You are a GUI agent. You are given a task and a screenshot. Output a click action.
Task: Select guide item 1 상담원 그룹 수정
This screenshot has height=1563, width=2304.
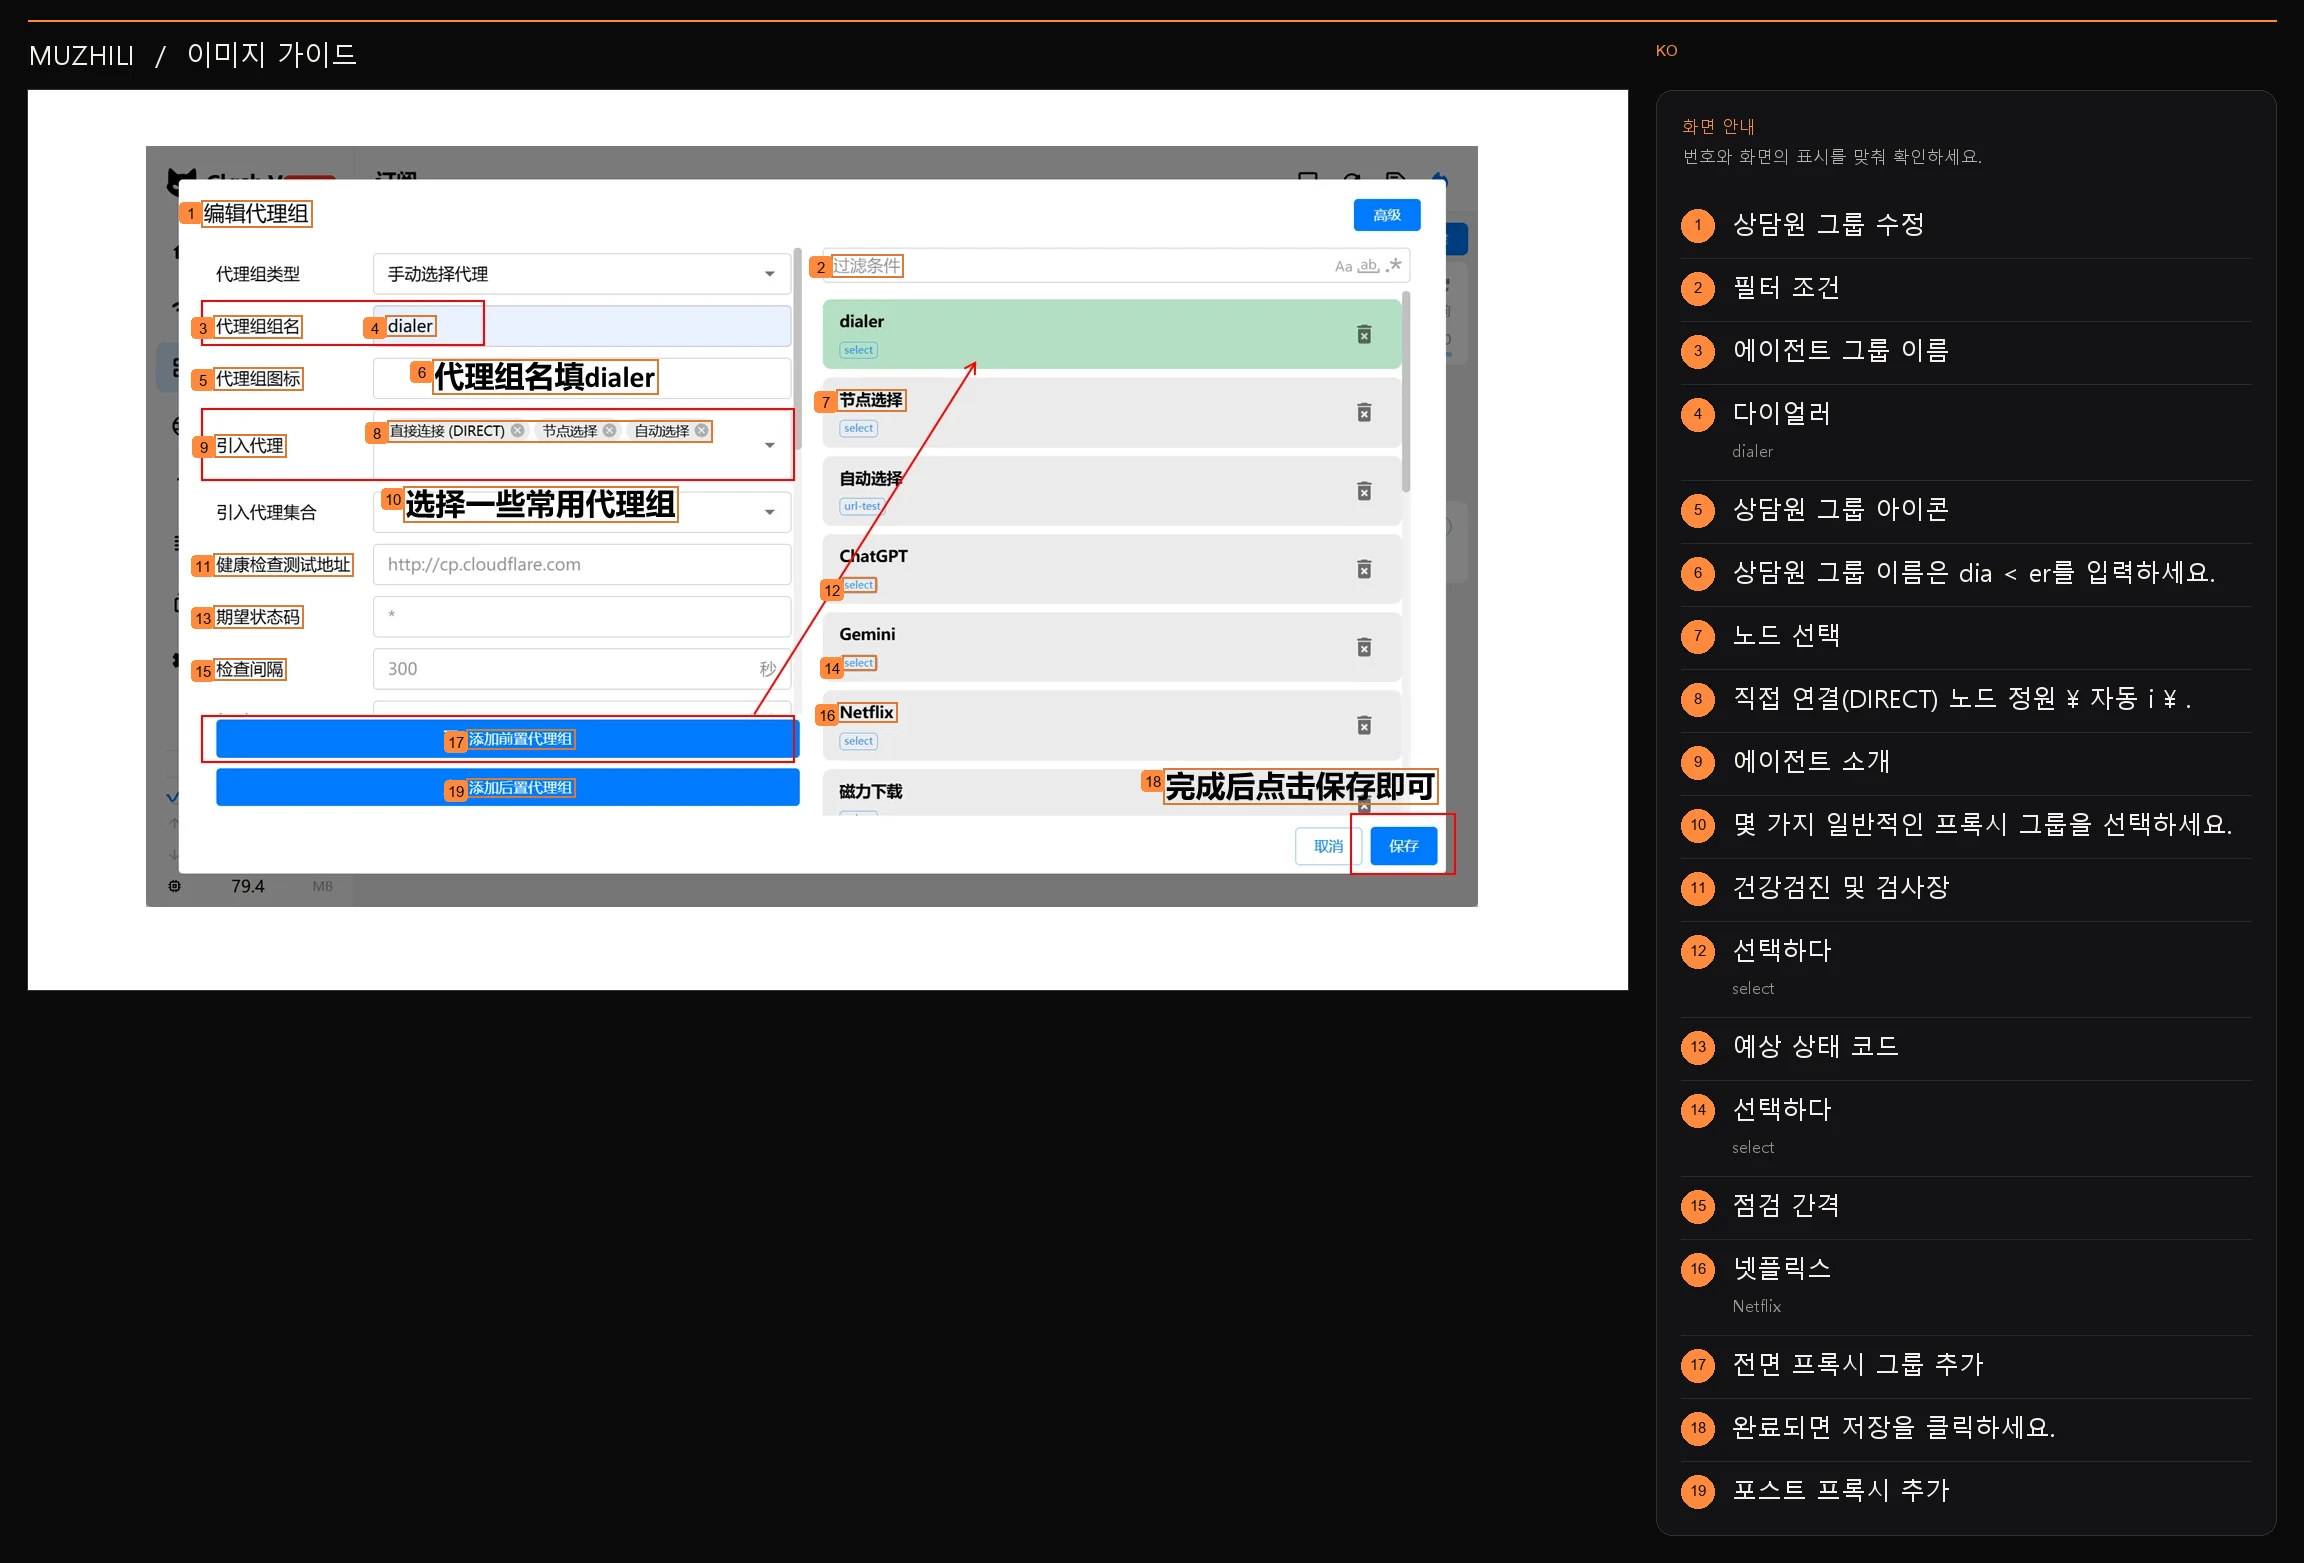tap(1966, 226)
